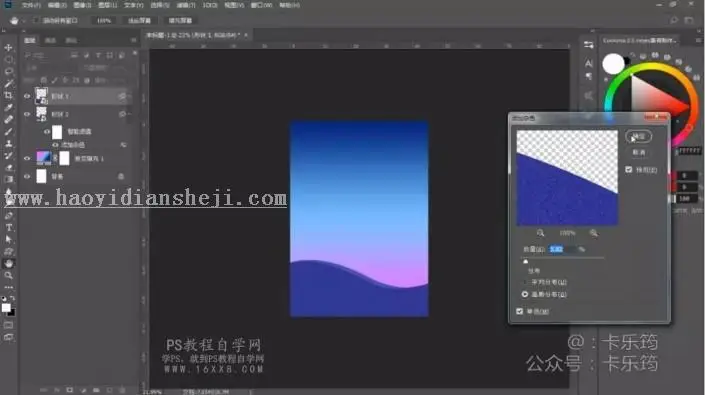Select the Lasso tool
705x395 pixels.
pyautogui.click(x=8, y=71)
